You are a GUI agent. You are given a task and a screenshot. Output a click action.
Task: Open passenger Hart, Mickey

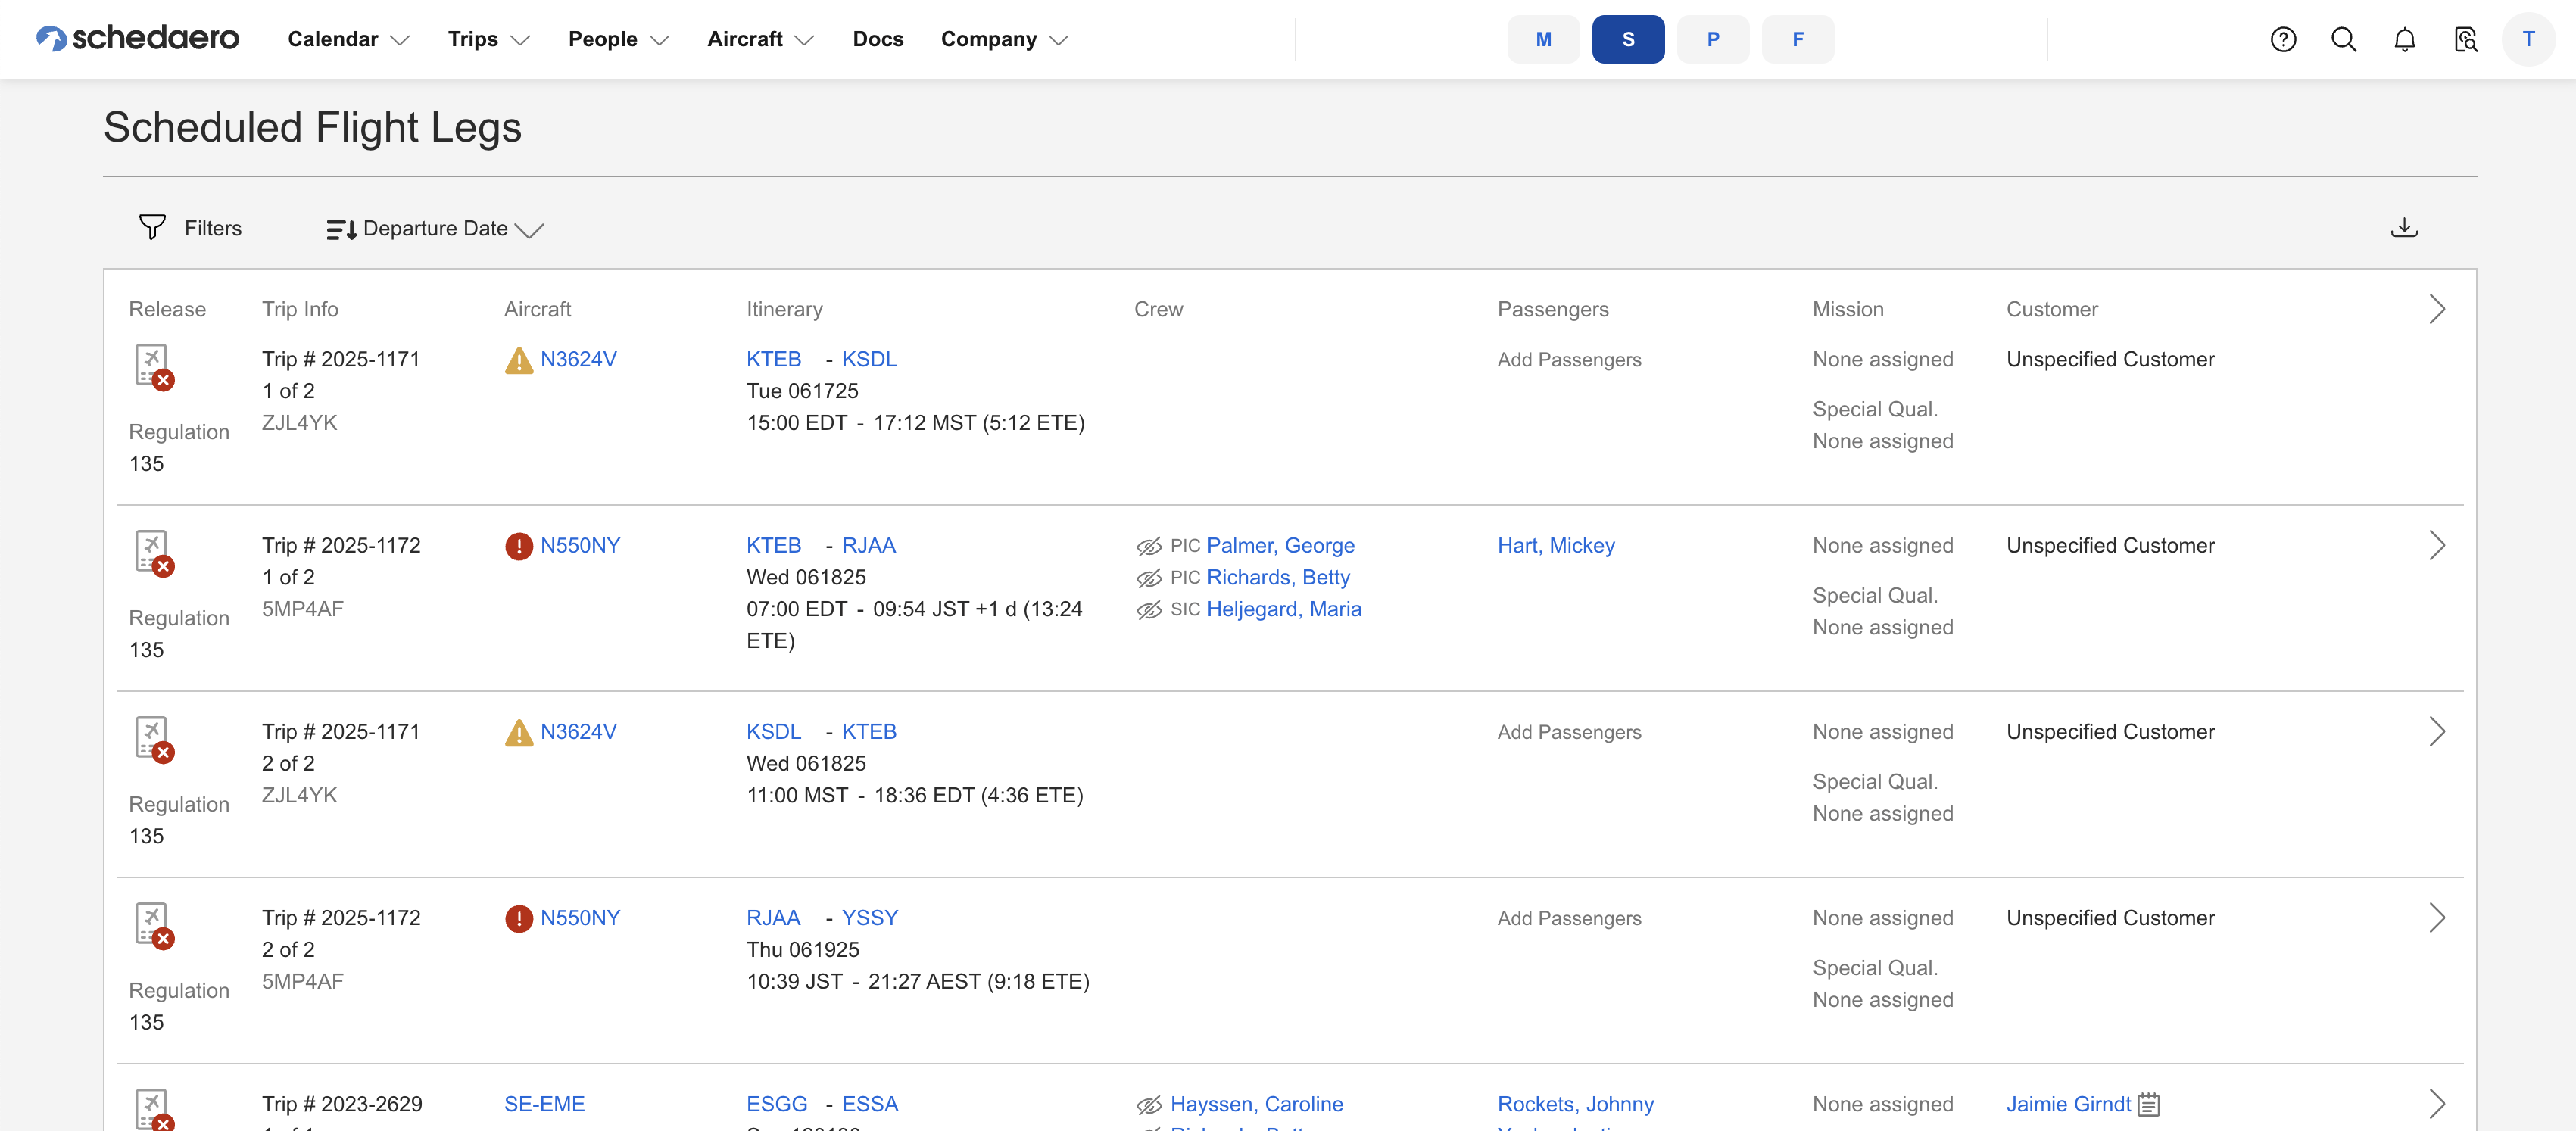pos(1556,545)
